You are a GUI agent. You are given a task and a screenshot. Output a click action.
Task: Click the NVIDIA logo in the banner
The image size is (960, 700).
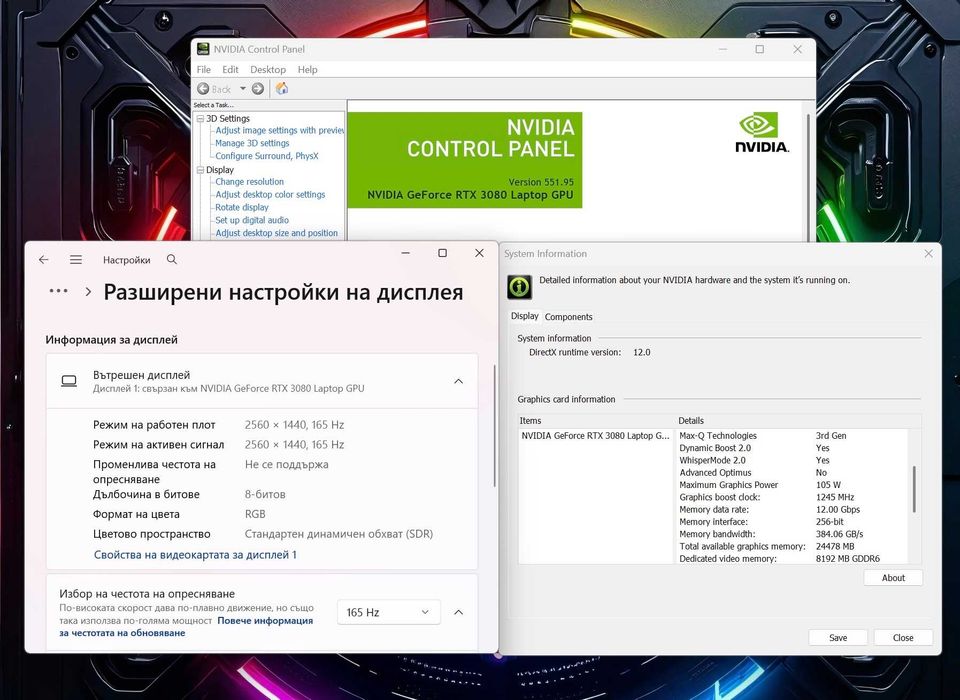pyautogui.click(x=762, y=132)
